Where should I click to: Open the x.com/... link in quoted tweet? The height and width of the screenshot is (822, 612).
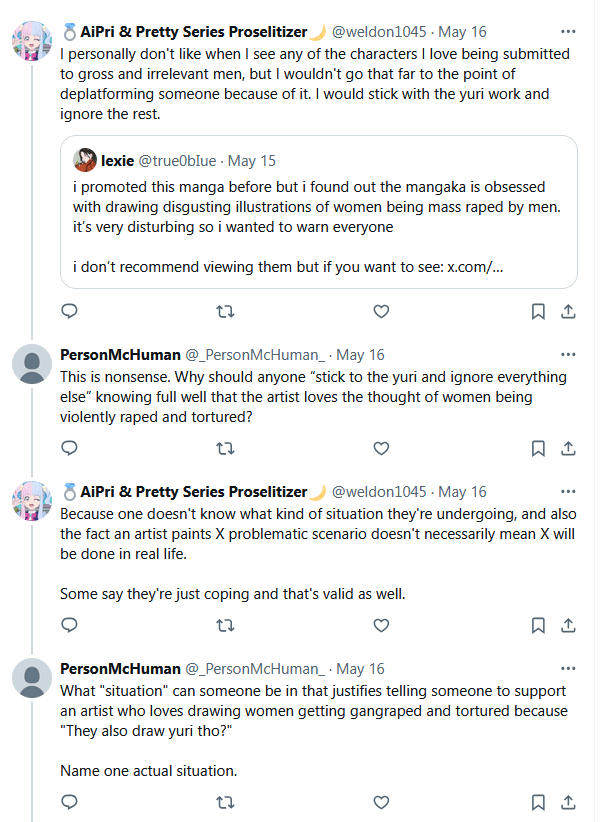pos(474,267)
